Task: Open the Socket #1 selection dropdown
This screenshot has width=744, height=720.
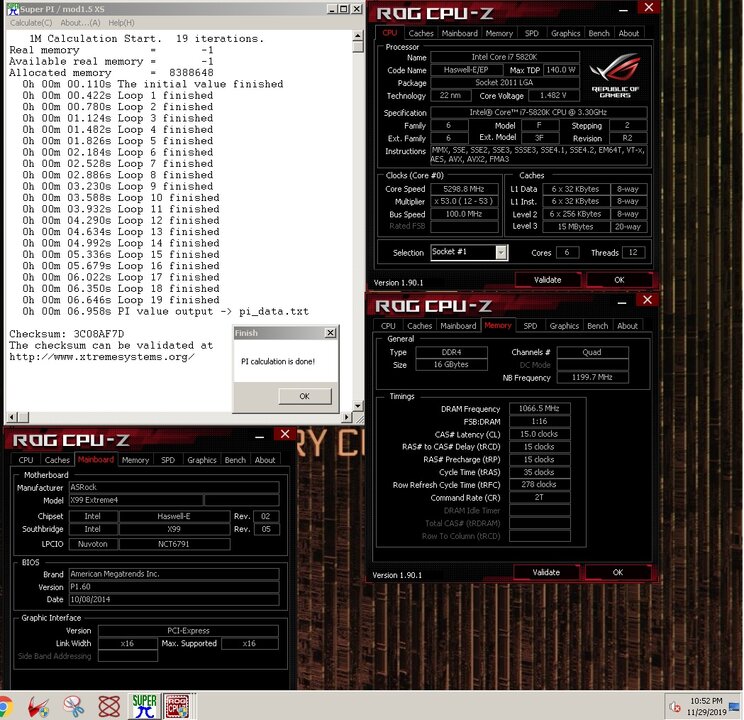Action: (x=501, y=252)
